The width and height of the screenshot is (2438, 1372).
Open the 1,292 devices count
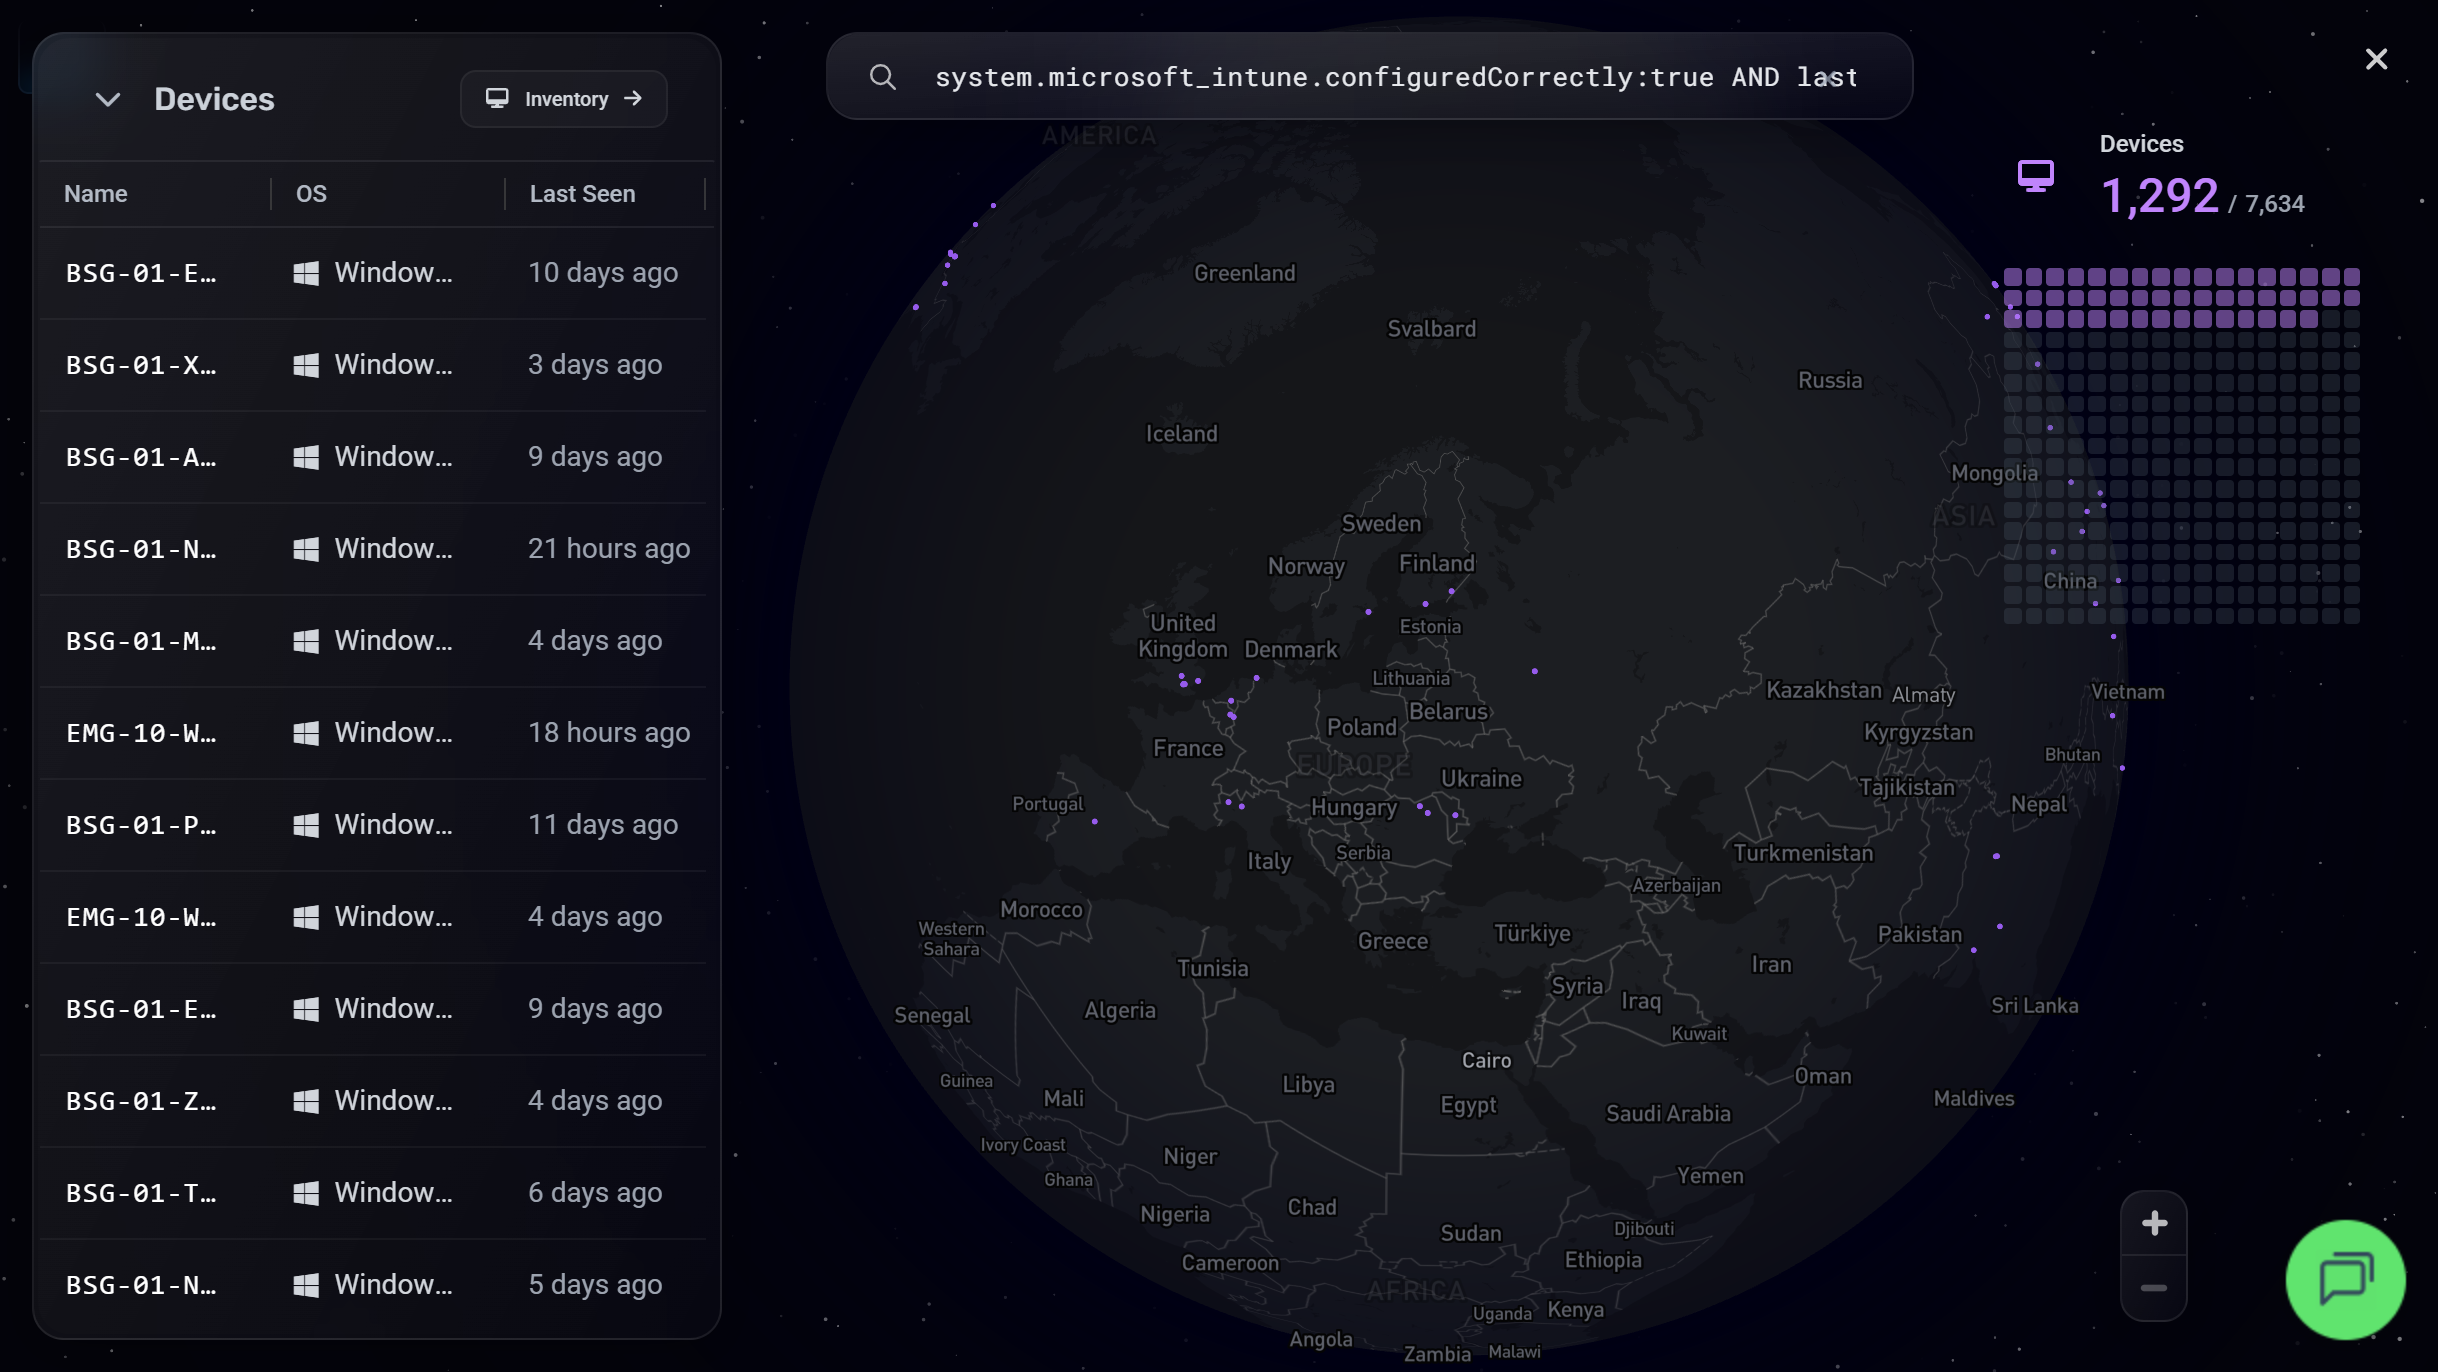click(2159, 196)
